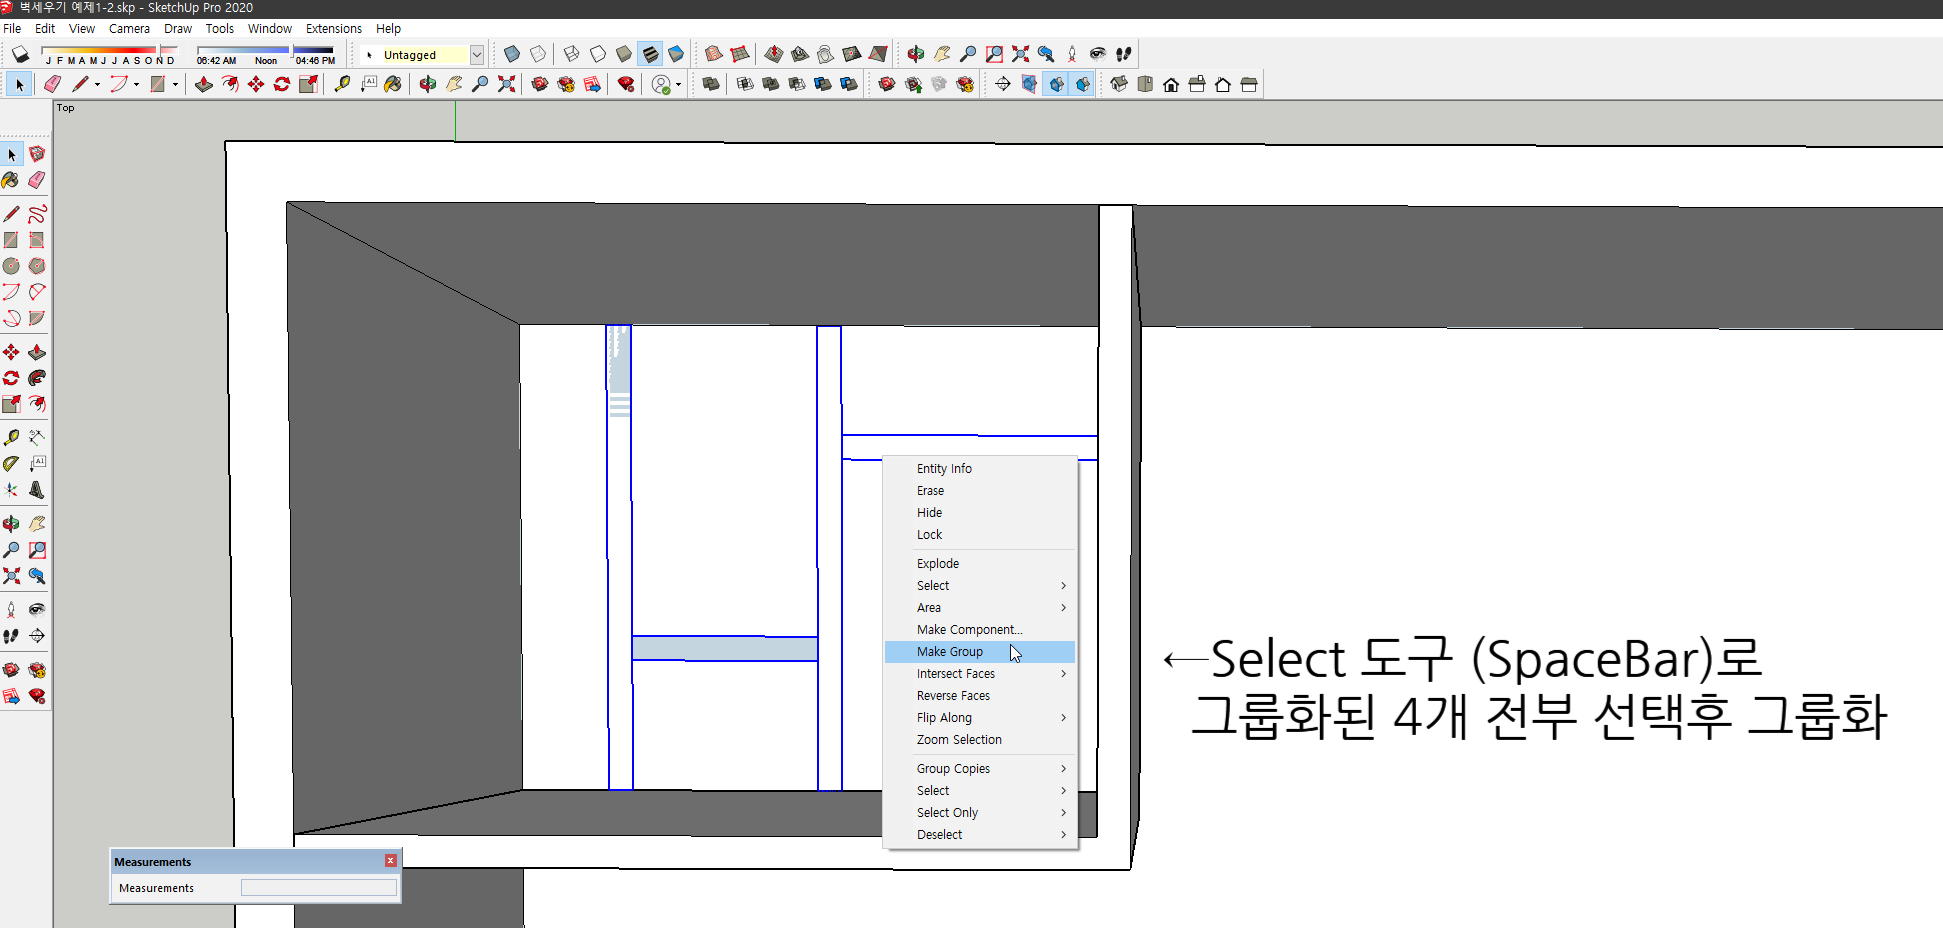Click the Measurements input field
1943x928 pixels.
(319, 887)
